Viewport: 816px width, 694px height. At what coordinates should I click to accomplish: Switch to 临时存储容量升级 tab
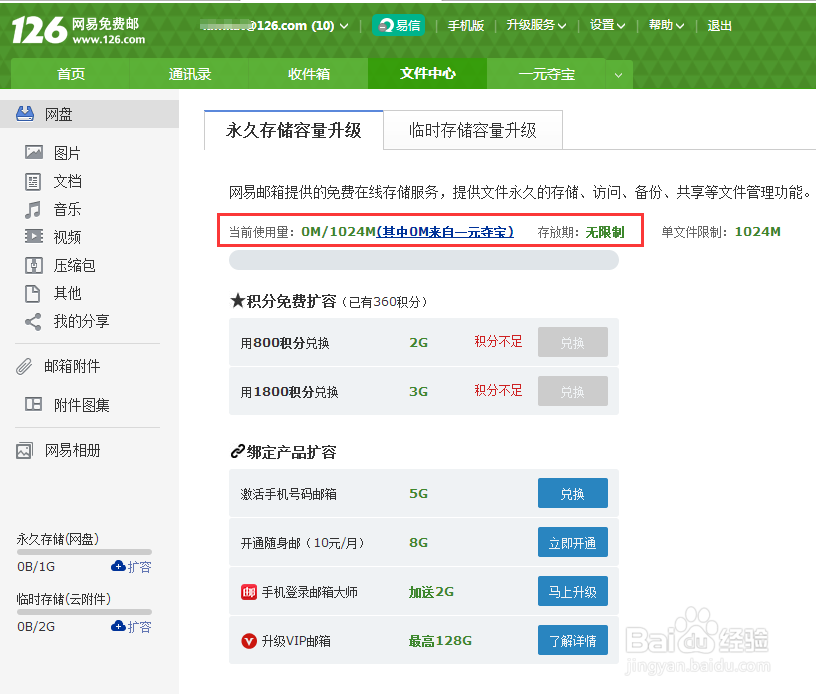tap(473, 130)
